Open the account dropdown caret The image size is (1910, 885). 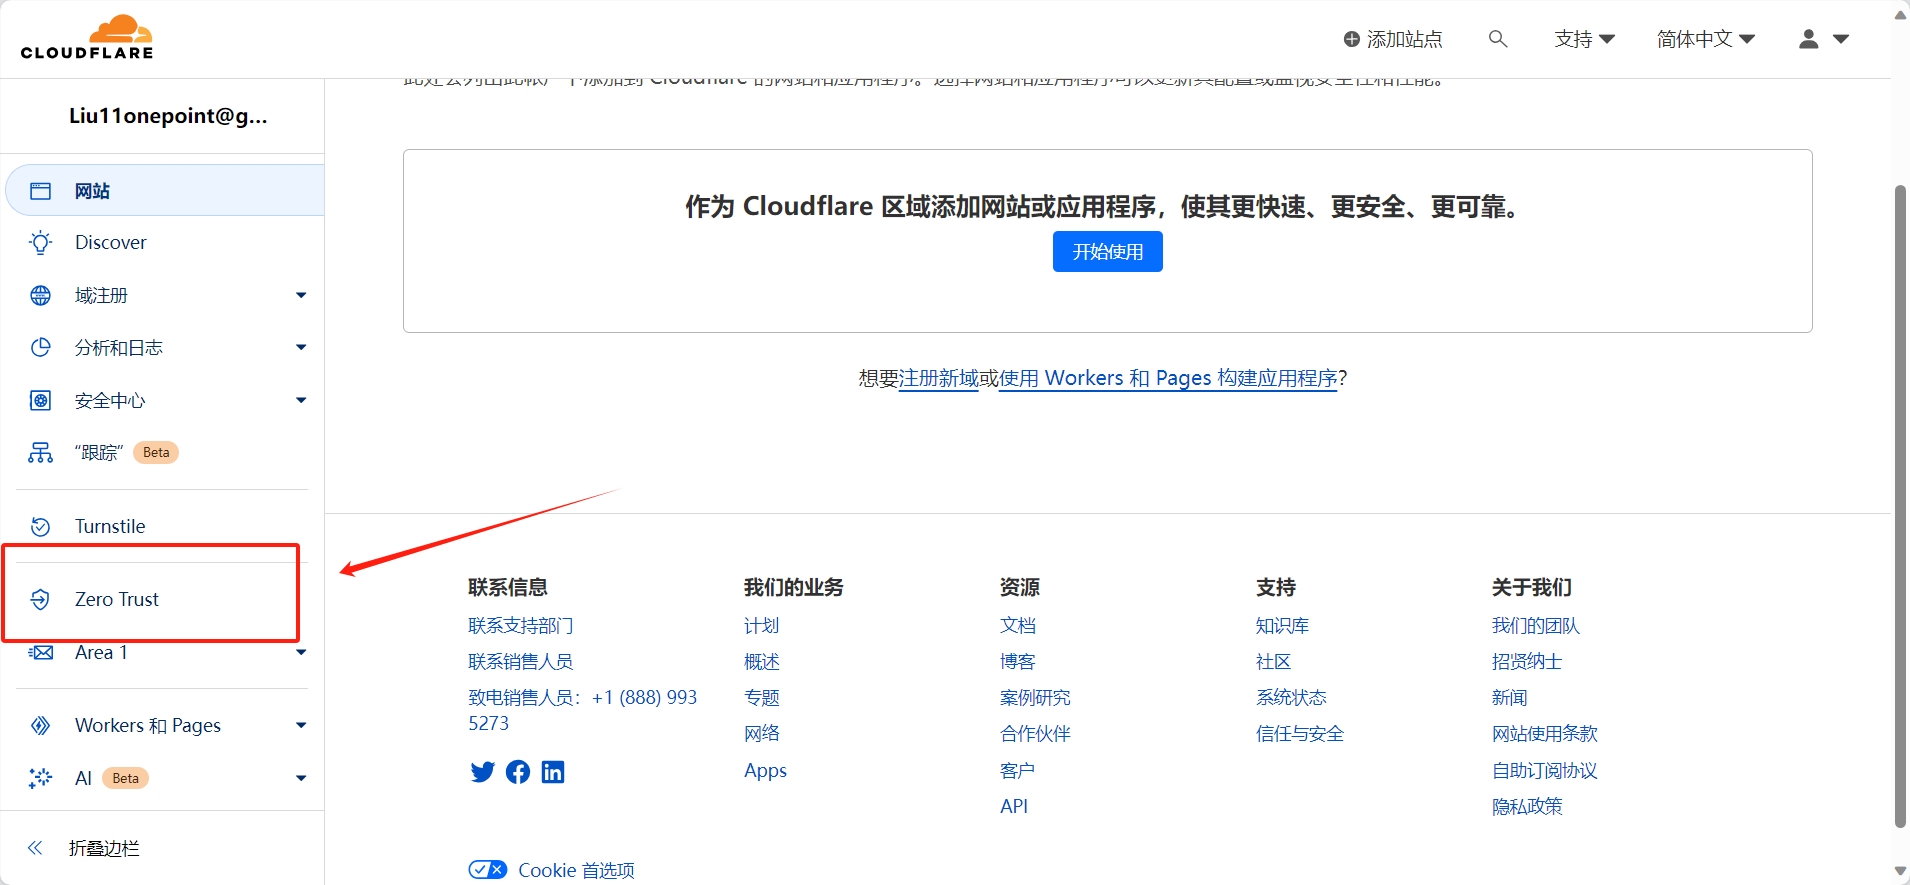[x=1841, y=39]
